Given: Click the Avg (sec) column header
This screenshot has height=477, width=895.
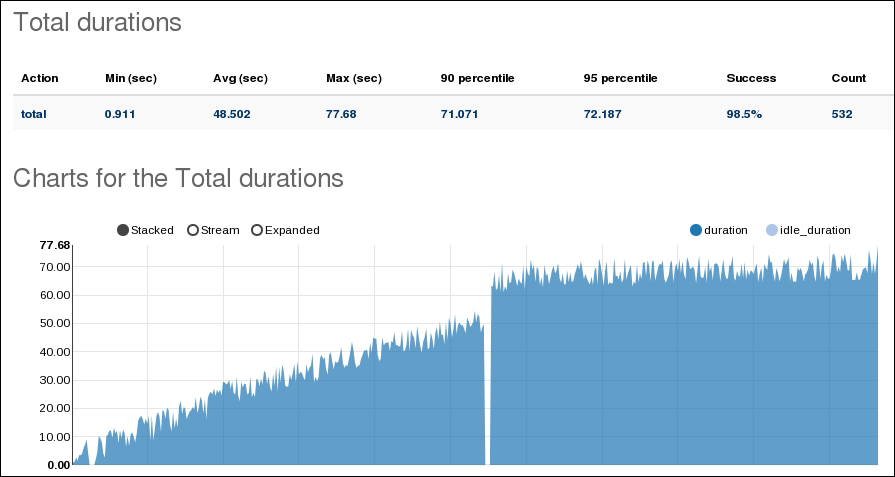Looking at the screenshot, I should (240, 78).
